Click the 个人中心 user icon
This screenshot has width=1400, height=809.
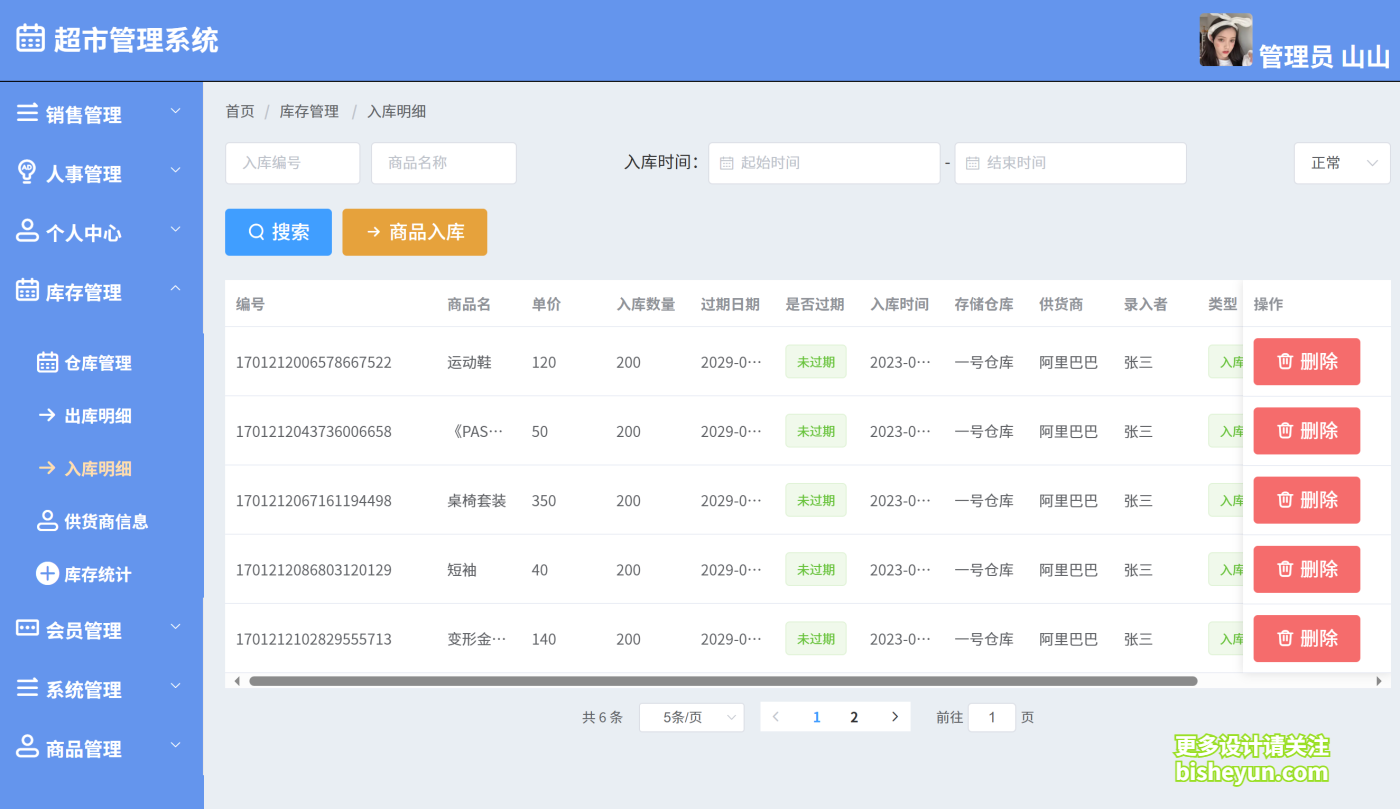[x=27, y=231]
